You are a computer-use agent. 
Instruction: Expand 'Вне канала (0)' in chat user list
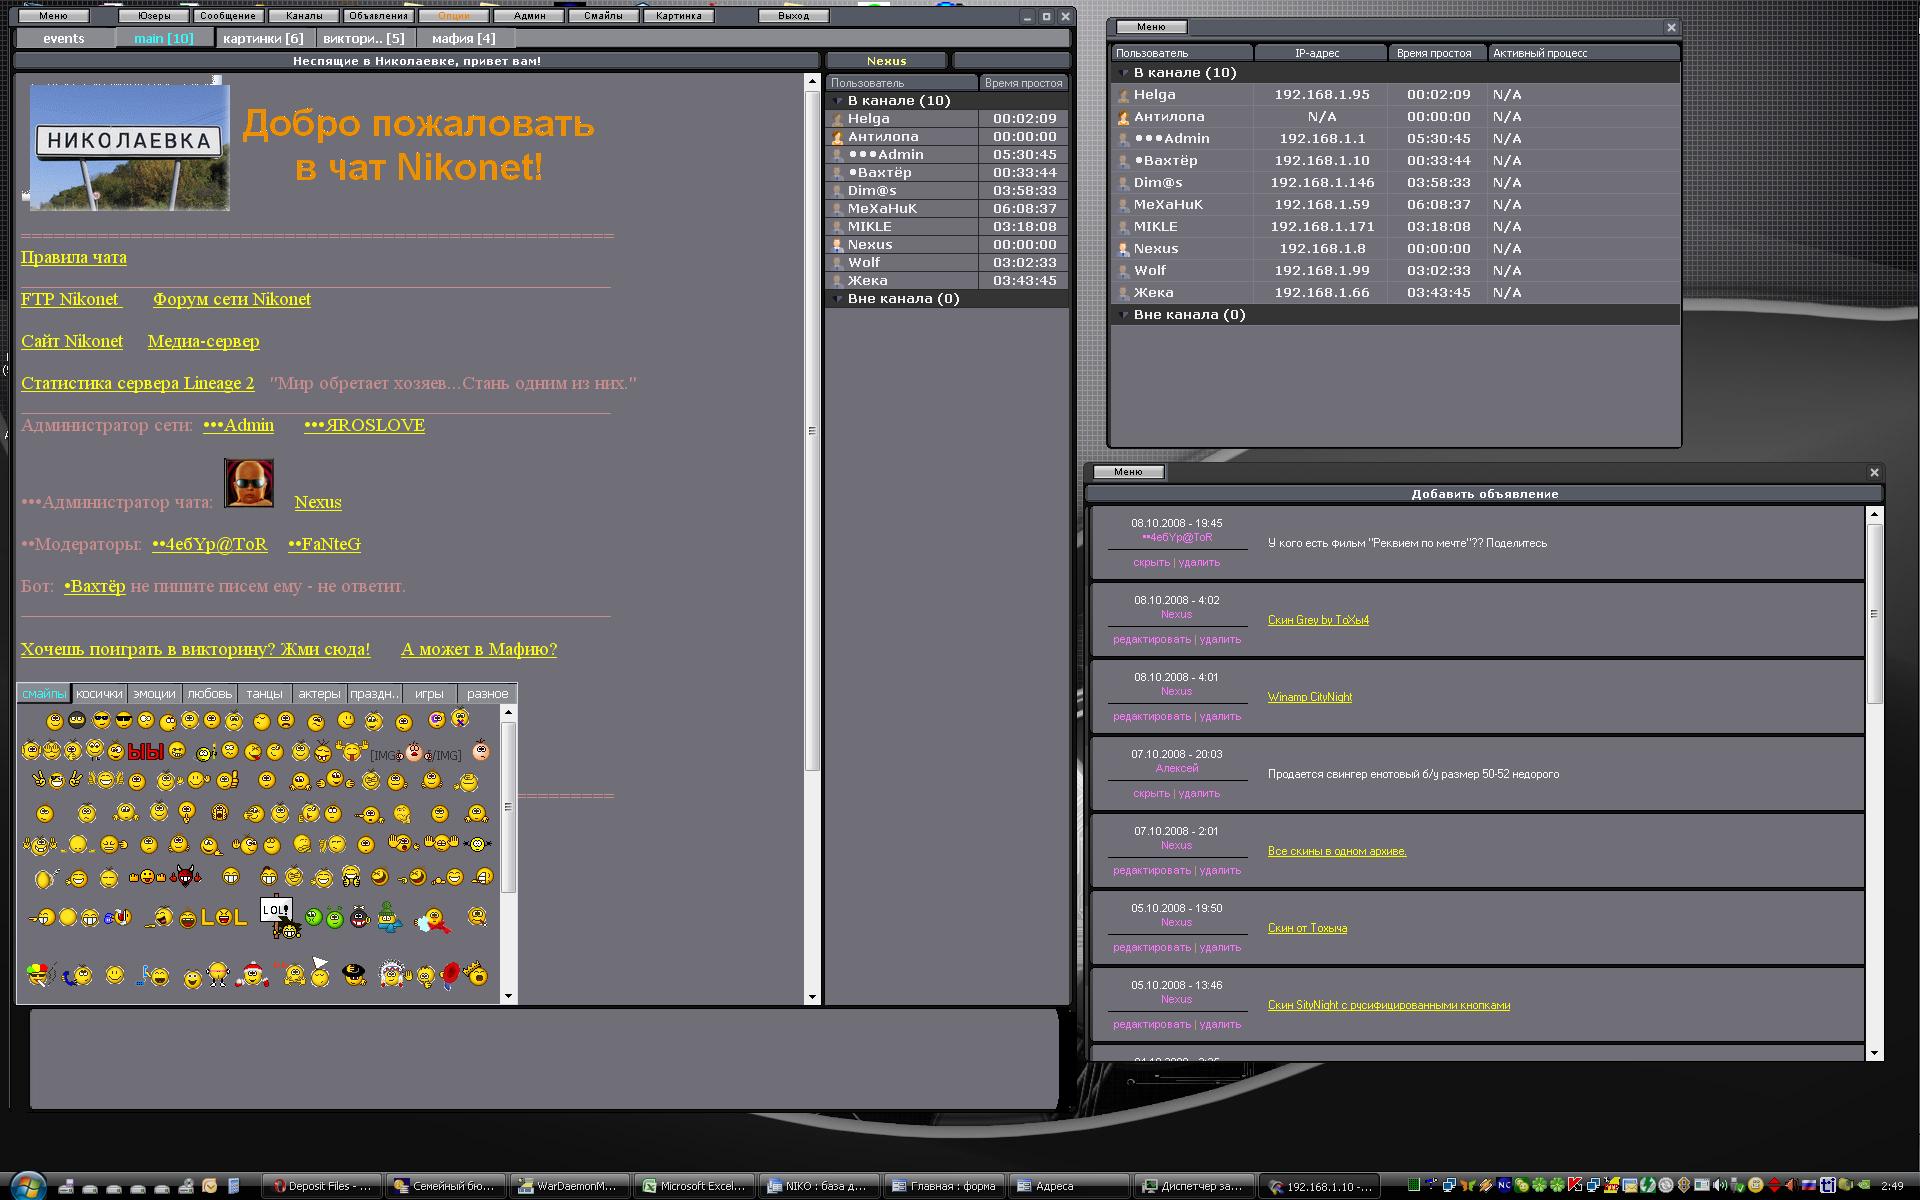(x=838, y=299)
